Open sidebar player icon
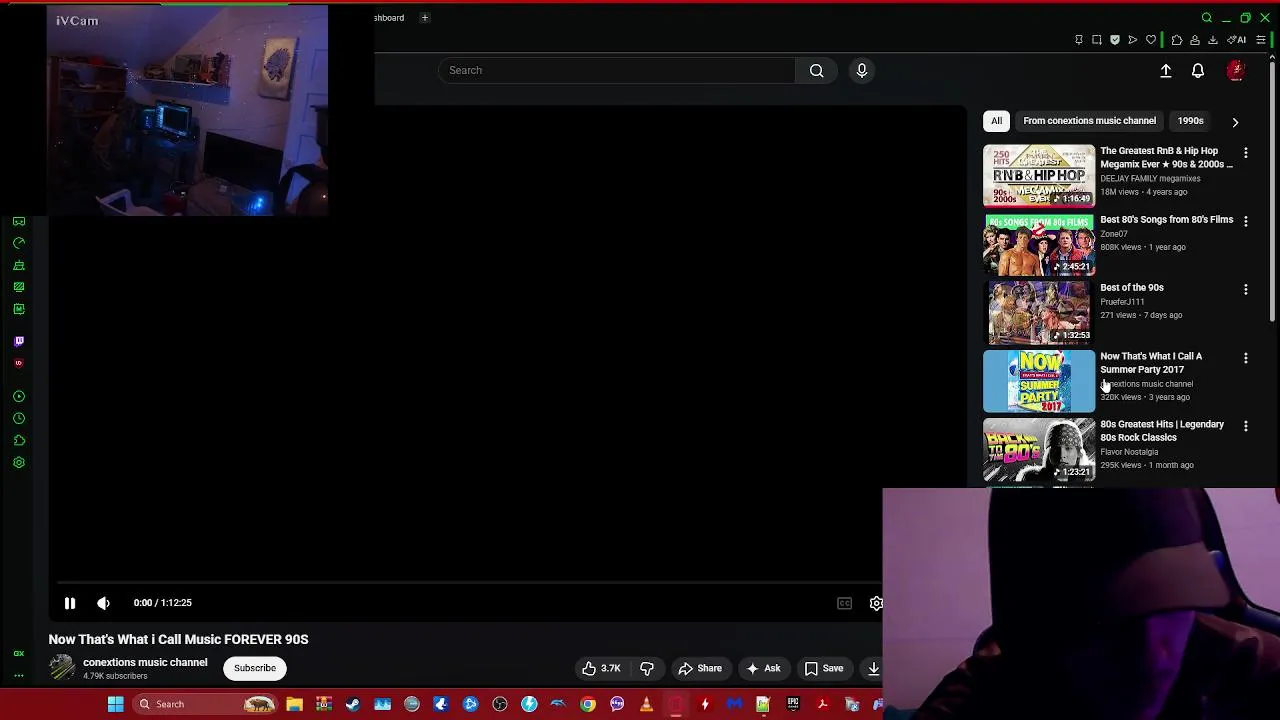Image resolution: width=1280 pixels, height=720 pixels. [x=19, y=397]
